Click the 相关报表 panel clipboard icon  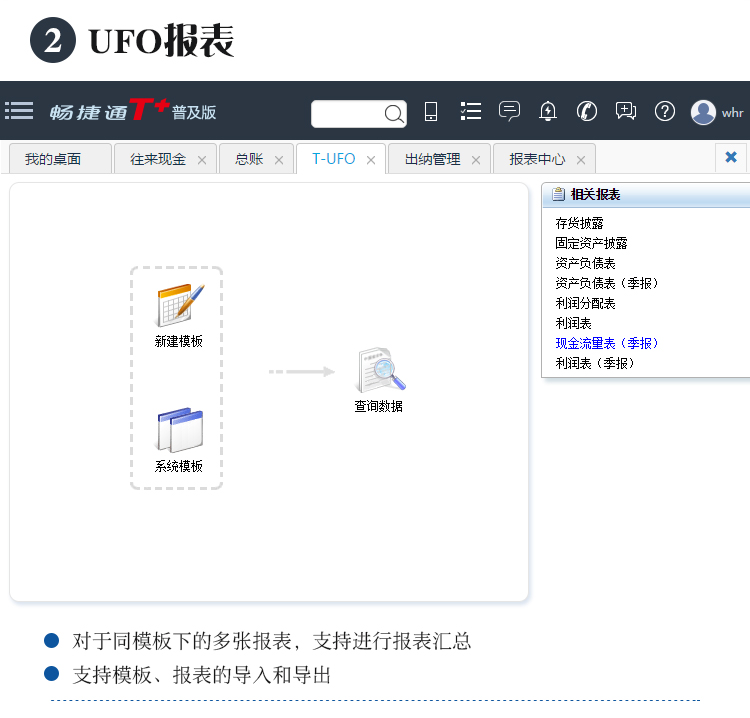click(558, 194)
